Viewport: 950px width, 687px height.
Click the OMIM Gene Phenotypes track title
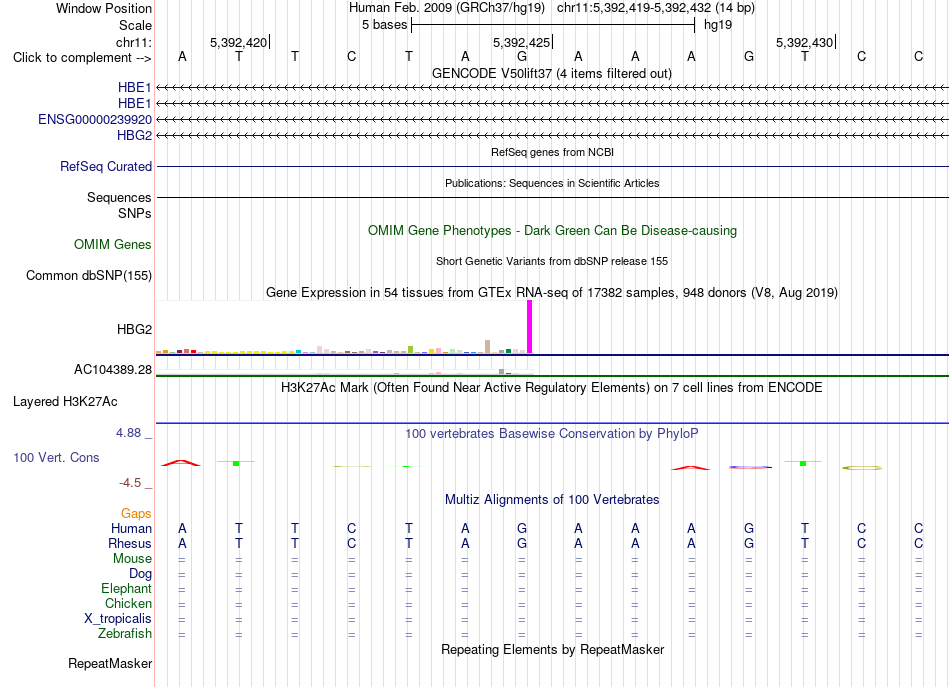pyautogui.click(x=553, y=230)
